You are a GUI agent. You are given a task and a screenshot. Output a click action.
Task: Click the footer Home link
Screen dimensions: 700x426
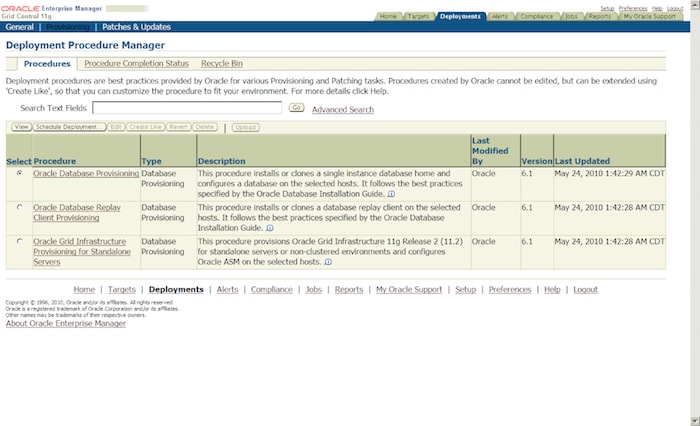click(x=84, y=289)
